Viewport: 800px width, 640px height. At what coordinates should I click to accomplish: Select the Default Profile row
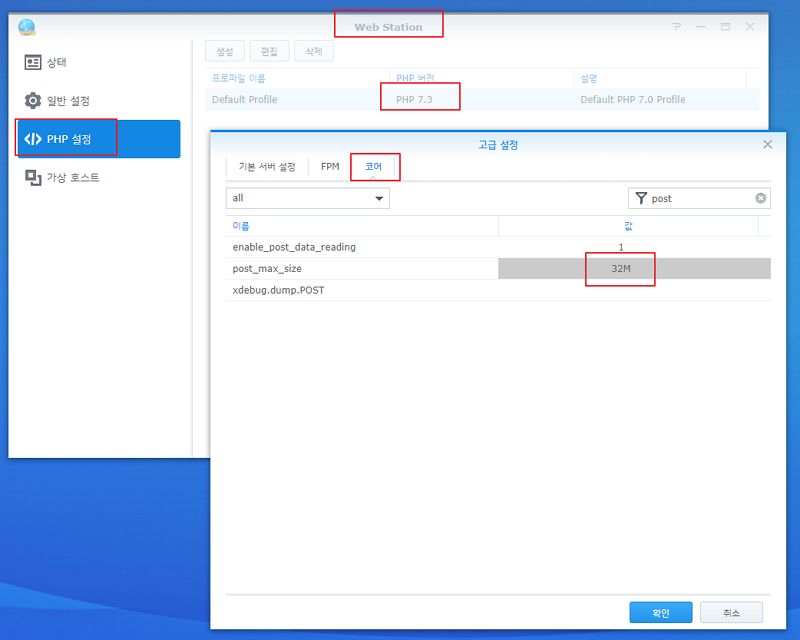482,100
